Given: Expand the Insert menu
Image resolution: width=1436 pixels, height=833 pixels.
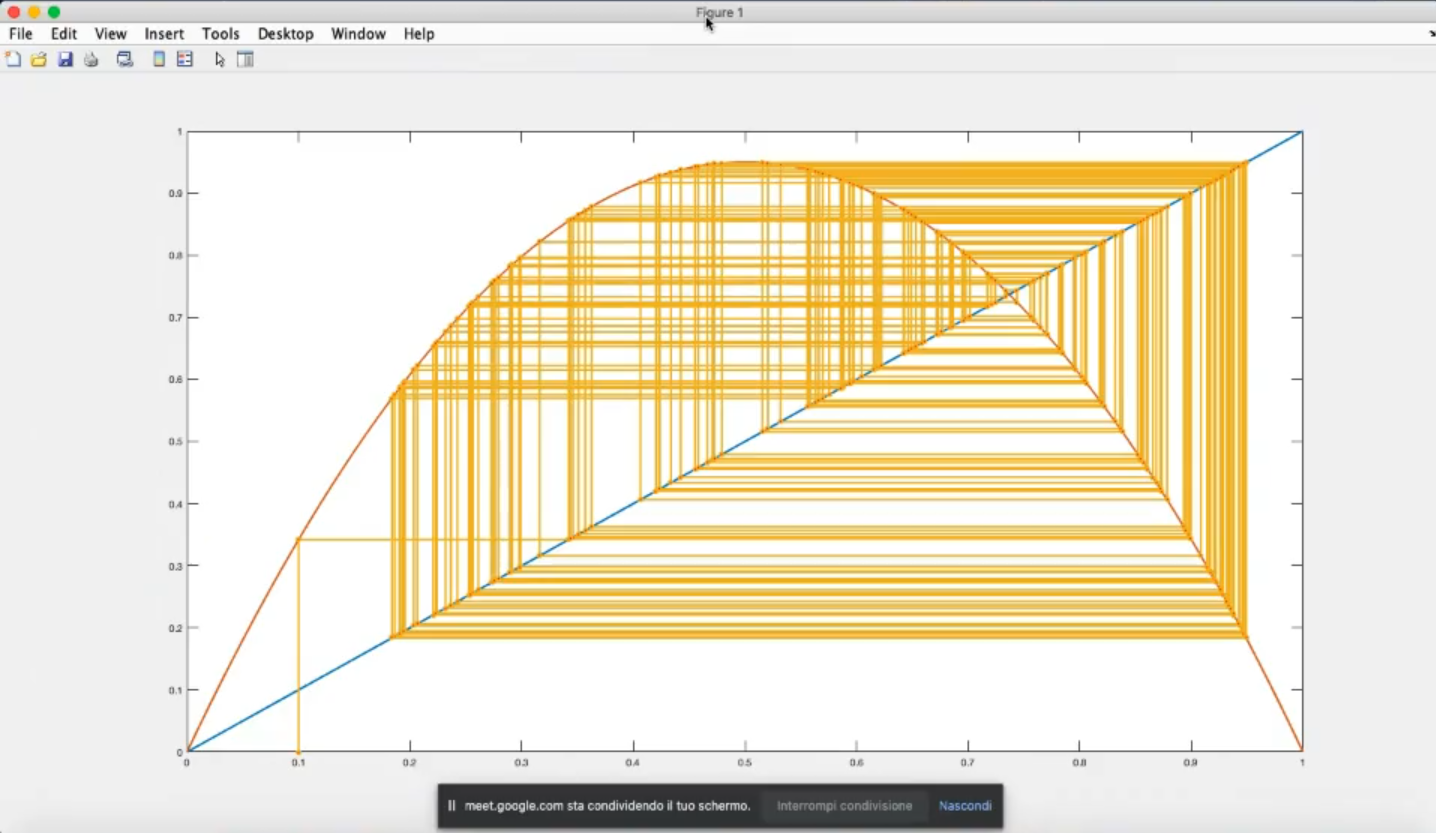Looking at the screenshot, I should (x=164, y=34).
